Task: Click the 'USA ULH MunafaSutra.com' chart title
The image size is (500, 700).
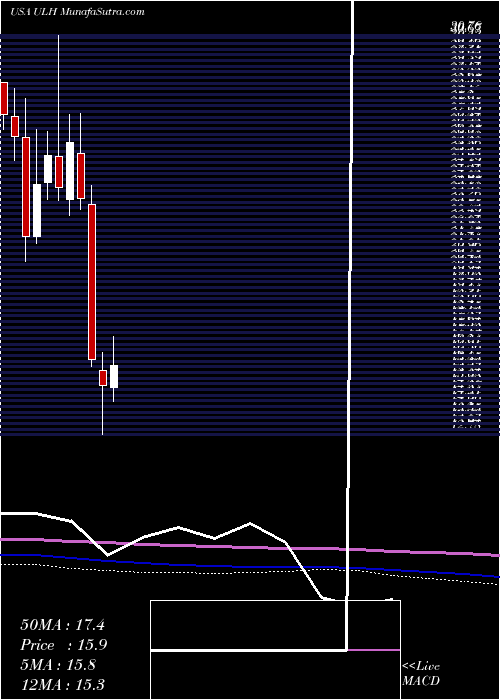Action: (x=77, y=12)
